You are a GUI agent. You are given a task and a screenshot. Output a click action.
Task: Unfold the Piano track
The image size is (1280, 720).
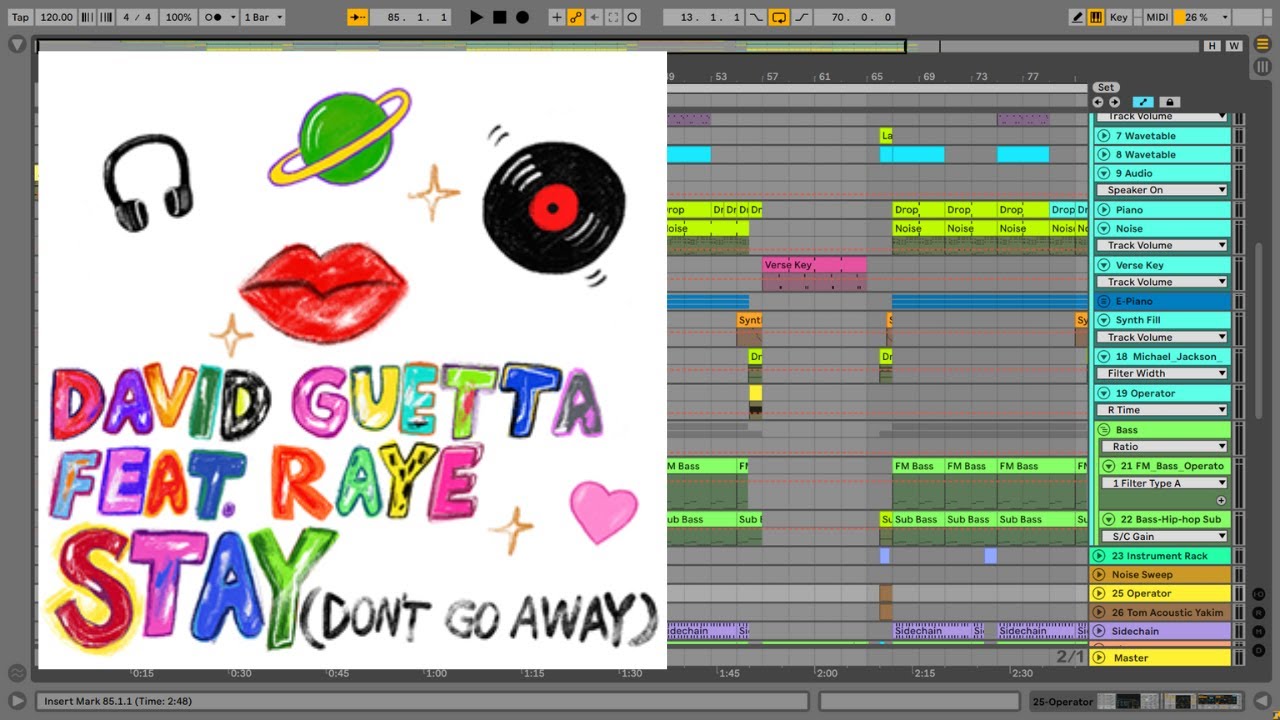point(1104,210)
